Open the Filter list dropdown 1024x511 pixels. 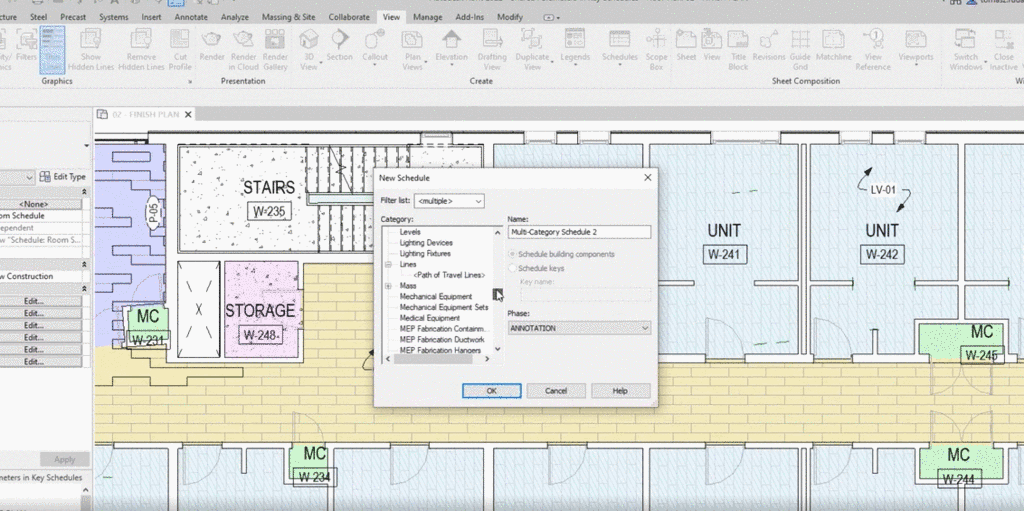coord(449,201)
